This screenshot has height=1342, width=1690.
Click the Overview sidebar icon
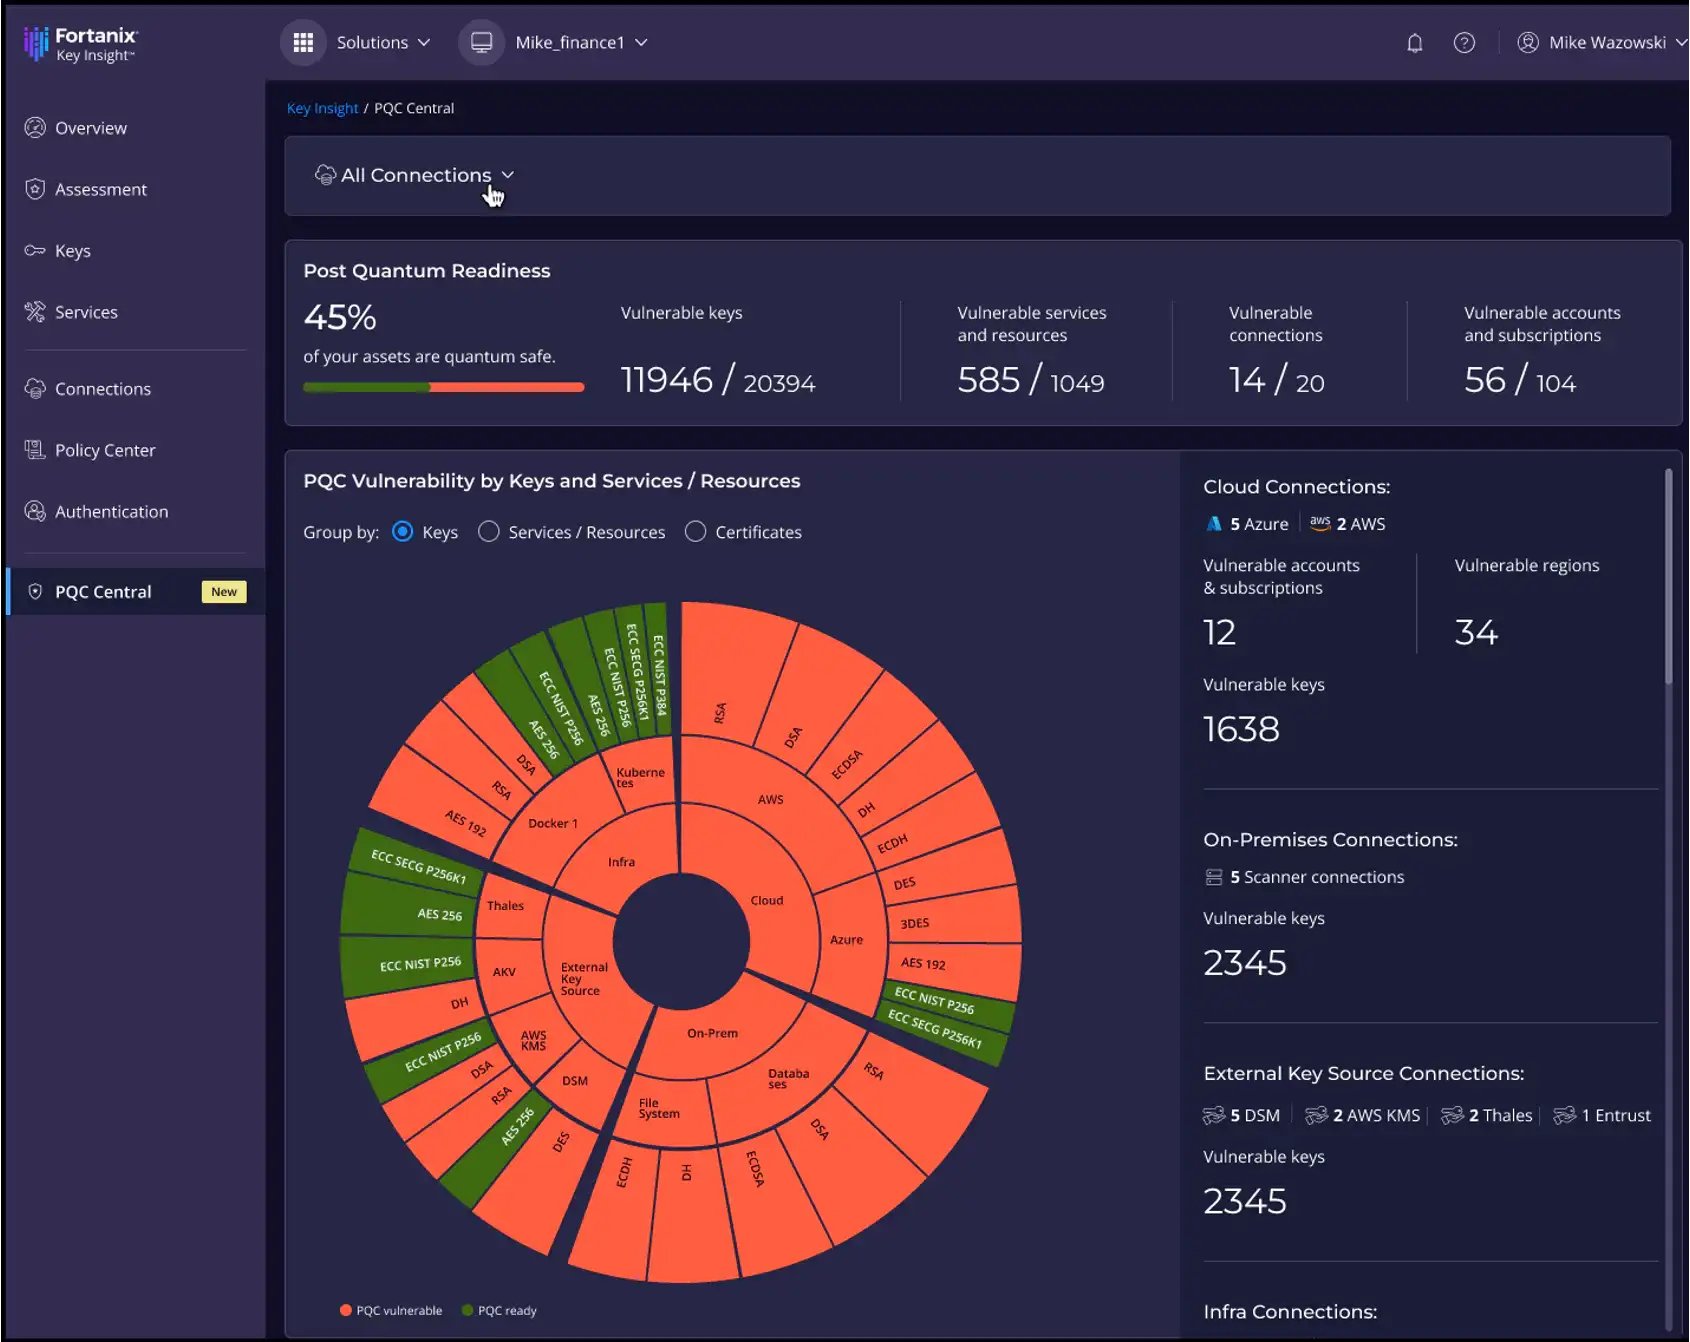(x=35, y=128)
